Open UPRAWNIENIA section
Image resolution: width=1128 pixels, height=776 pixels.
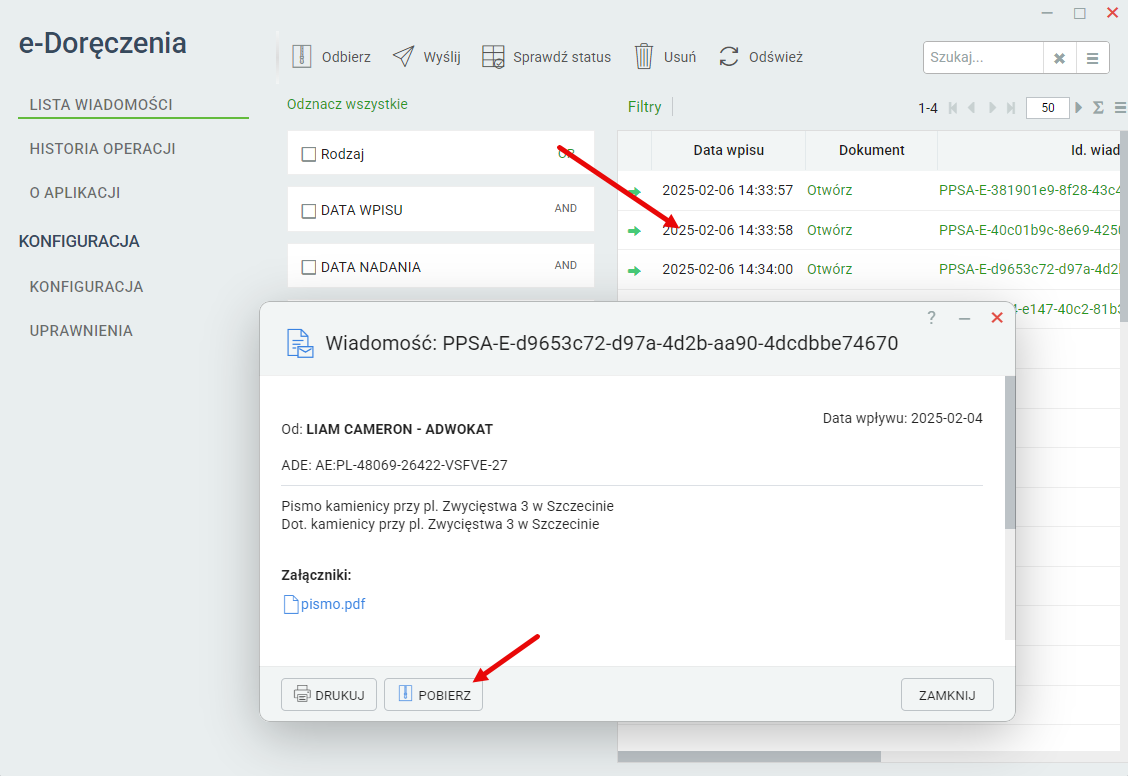pyautogui.click(x=81, y=331)
